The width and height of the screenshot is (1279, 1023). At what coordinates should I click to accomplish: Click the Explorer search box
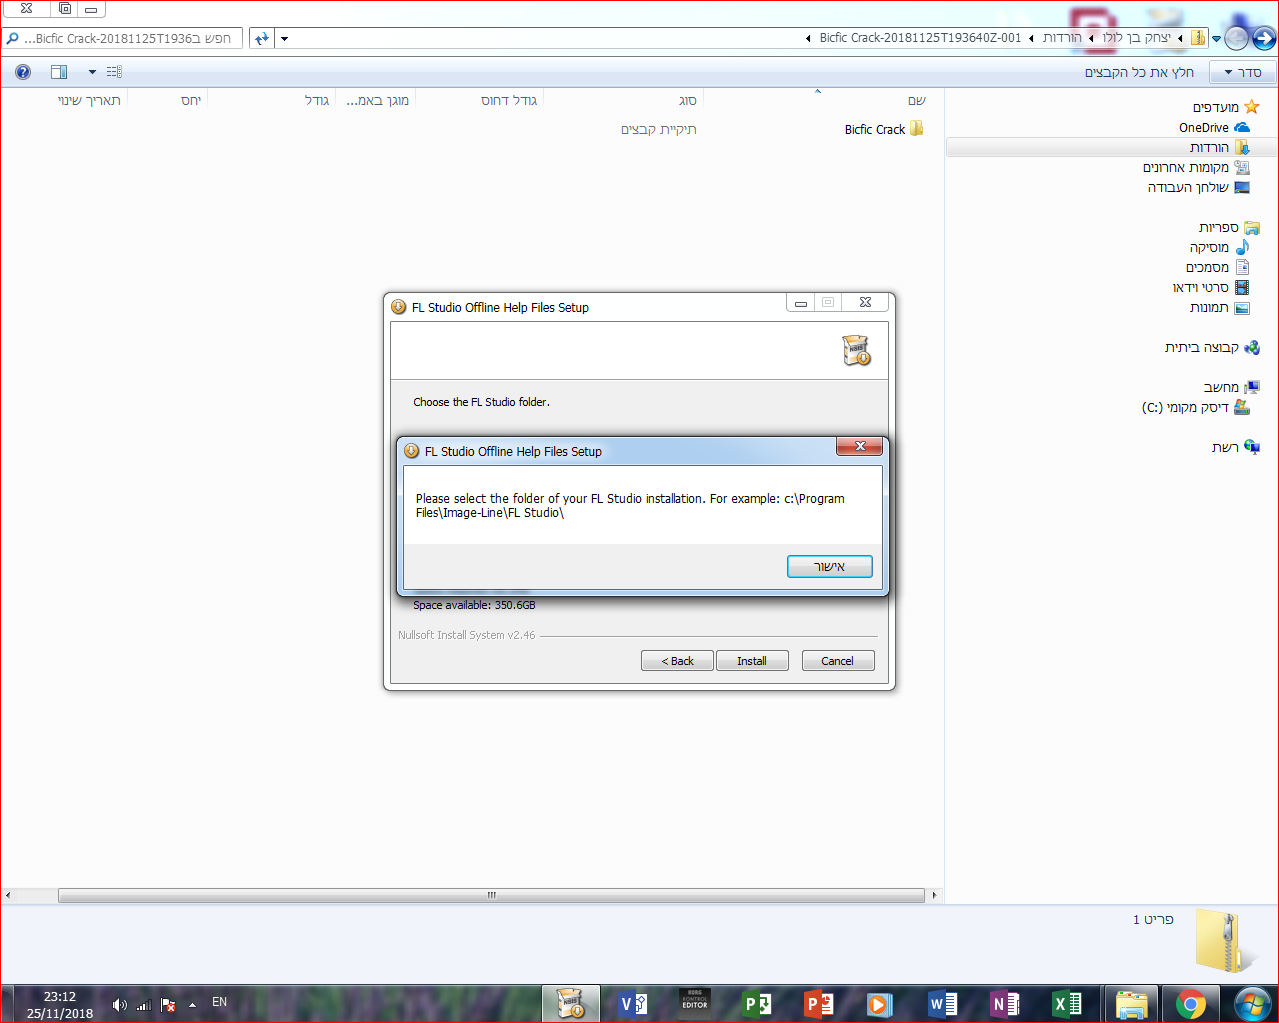[122, 38]
